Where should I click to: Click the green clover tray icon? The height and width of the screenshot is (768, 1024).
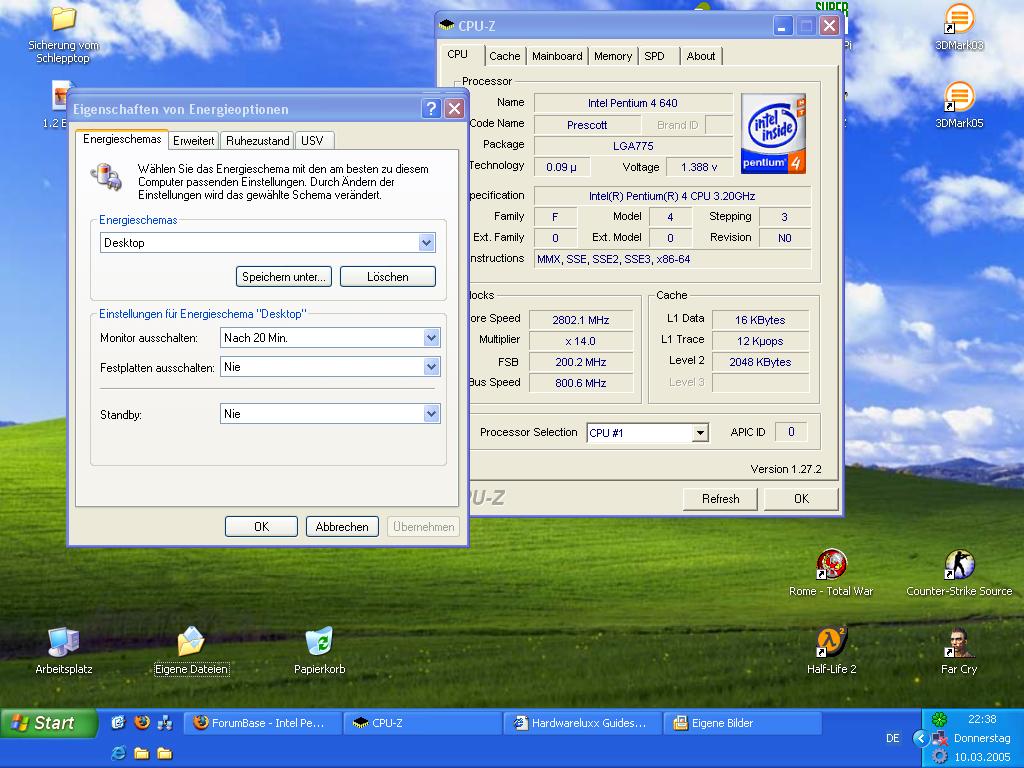tap(939, 719)
